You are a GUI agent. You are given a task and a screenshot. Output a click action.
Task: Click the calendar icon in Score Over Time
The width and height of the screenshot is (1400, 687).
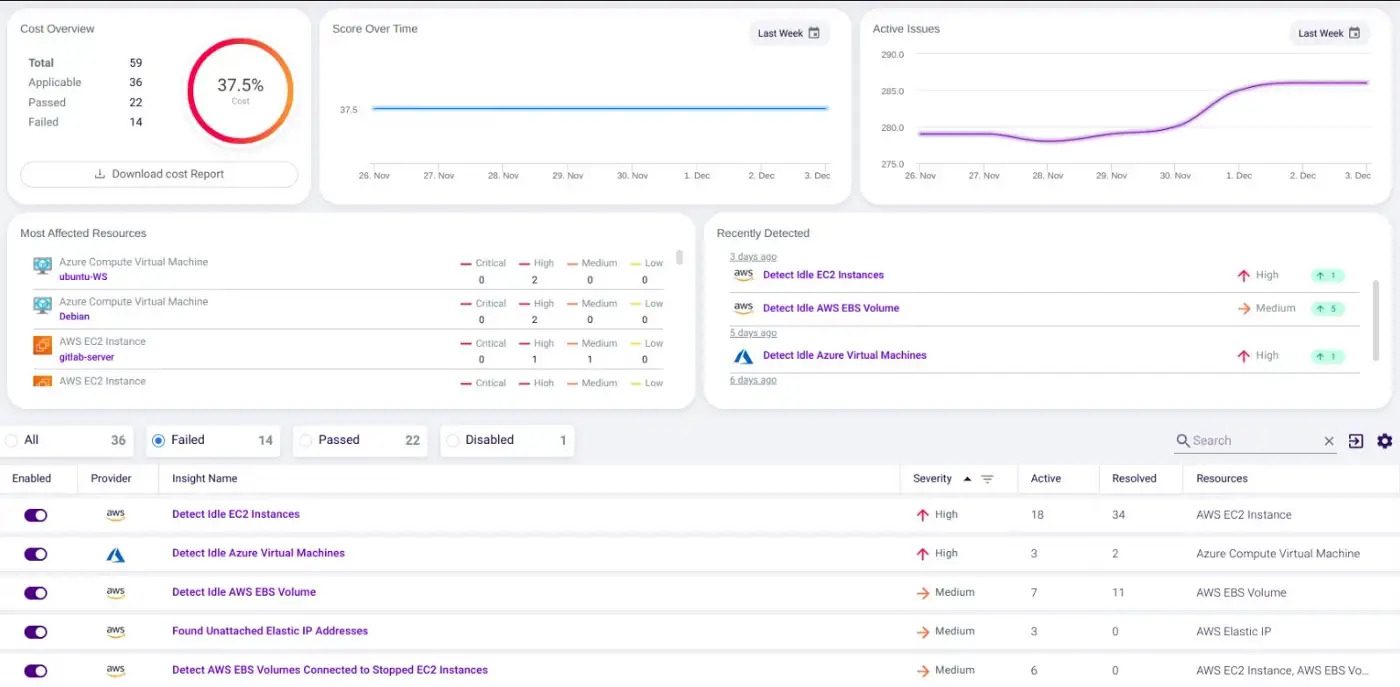pos(816,33)
